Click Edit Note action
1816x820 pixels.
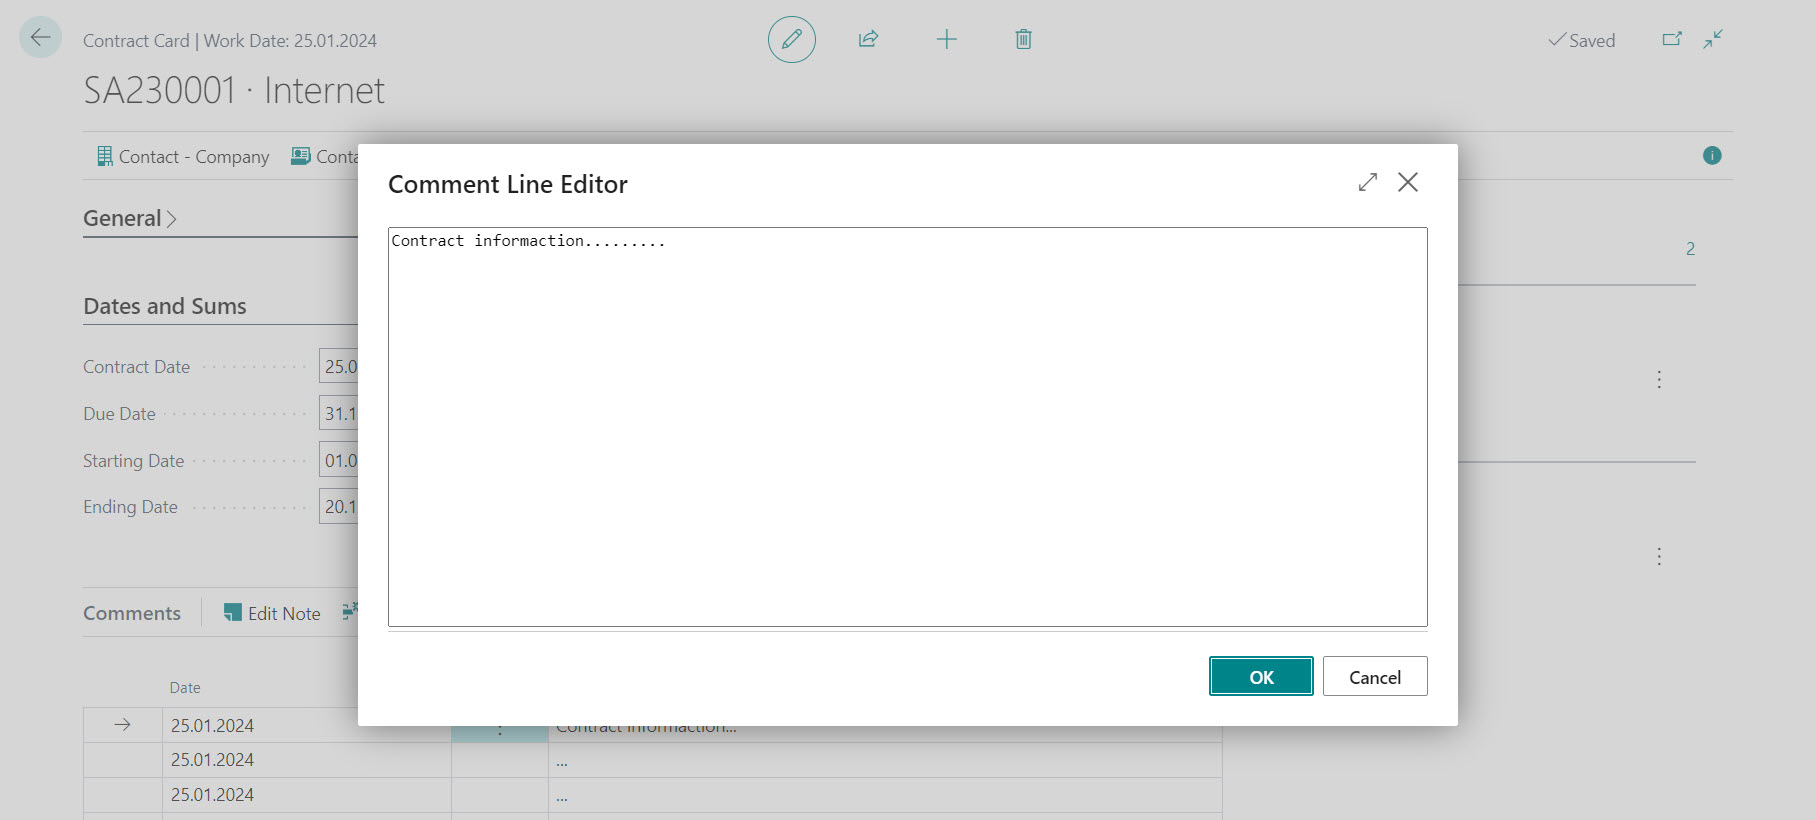pos(272,613)
